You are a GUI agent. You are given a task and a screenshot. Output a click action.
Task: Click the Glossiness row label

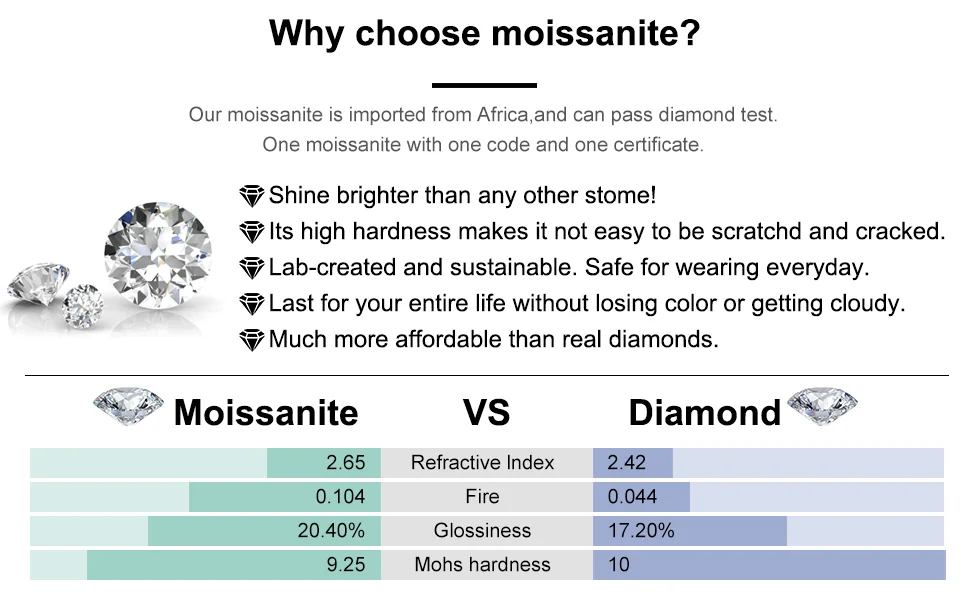click(483, 531)
